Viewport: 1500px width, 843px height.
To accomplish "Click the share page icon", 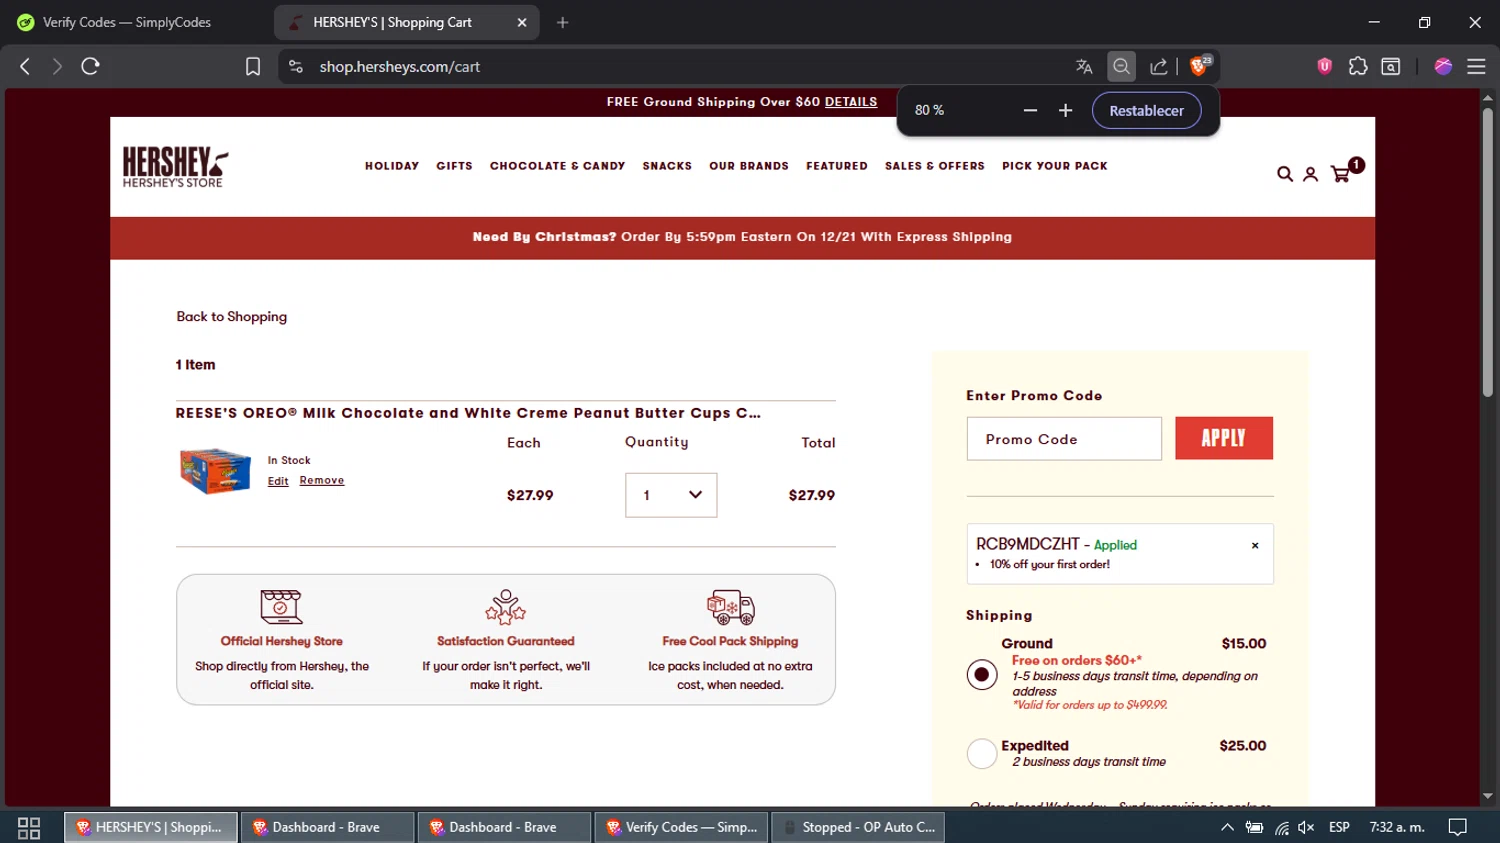I will tap(1159, 66).
